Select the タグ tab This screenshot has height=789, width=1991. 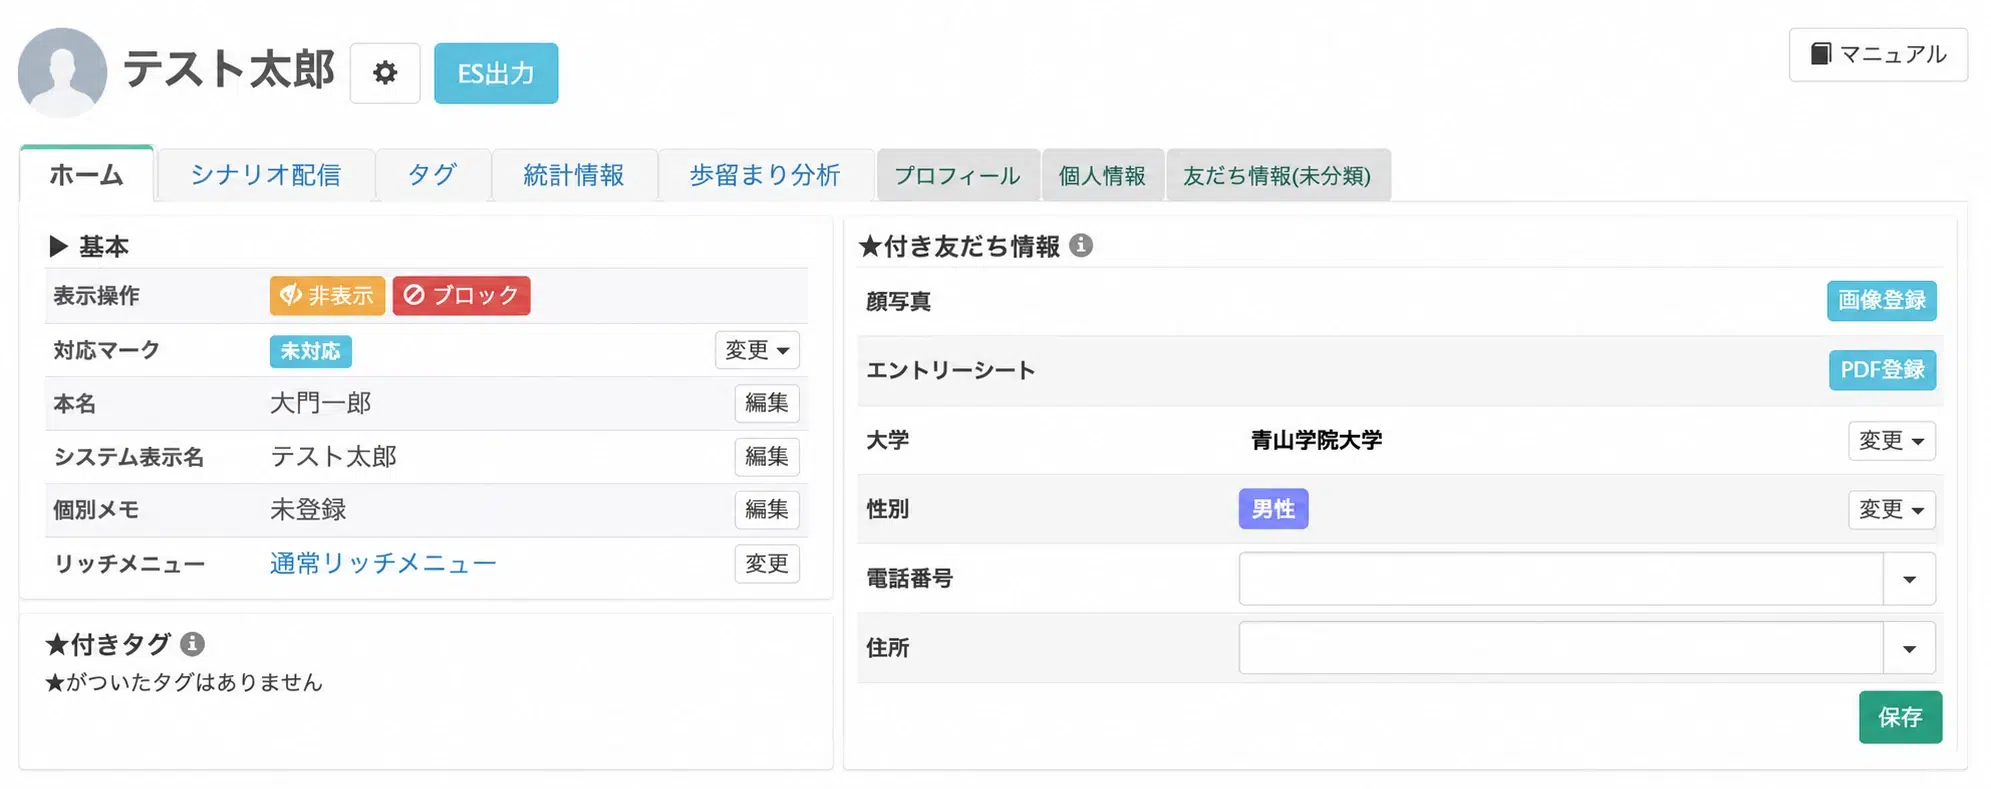pyautogui.click(x=433, y=175)
